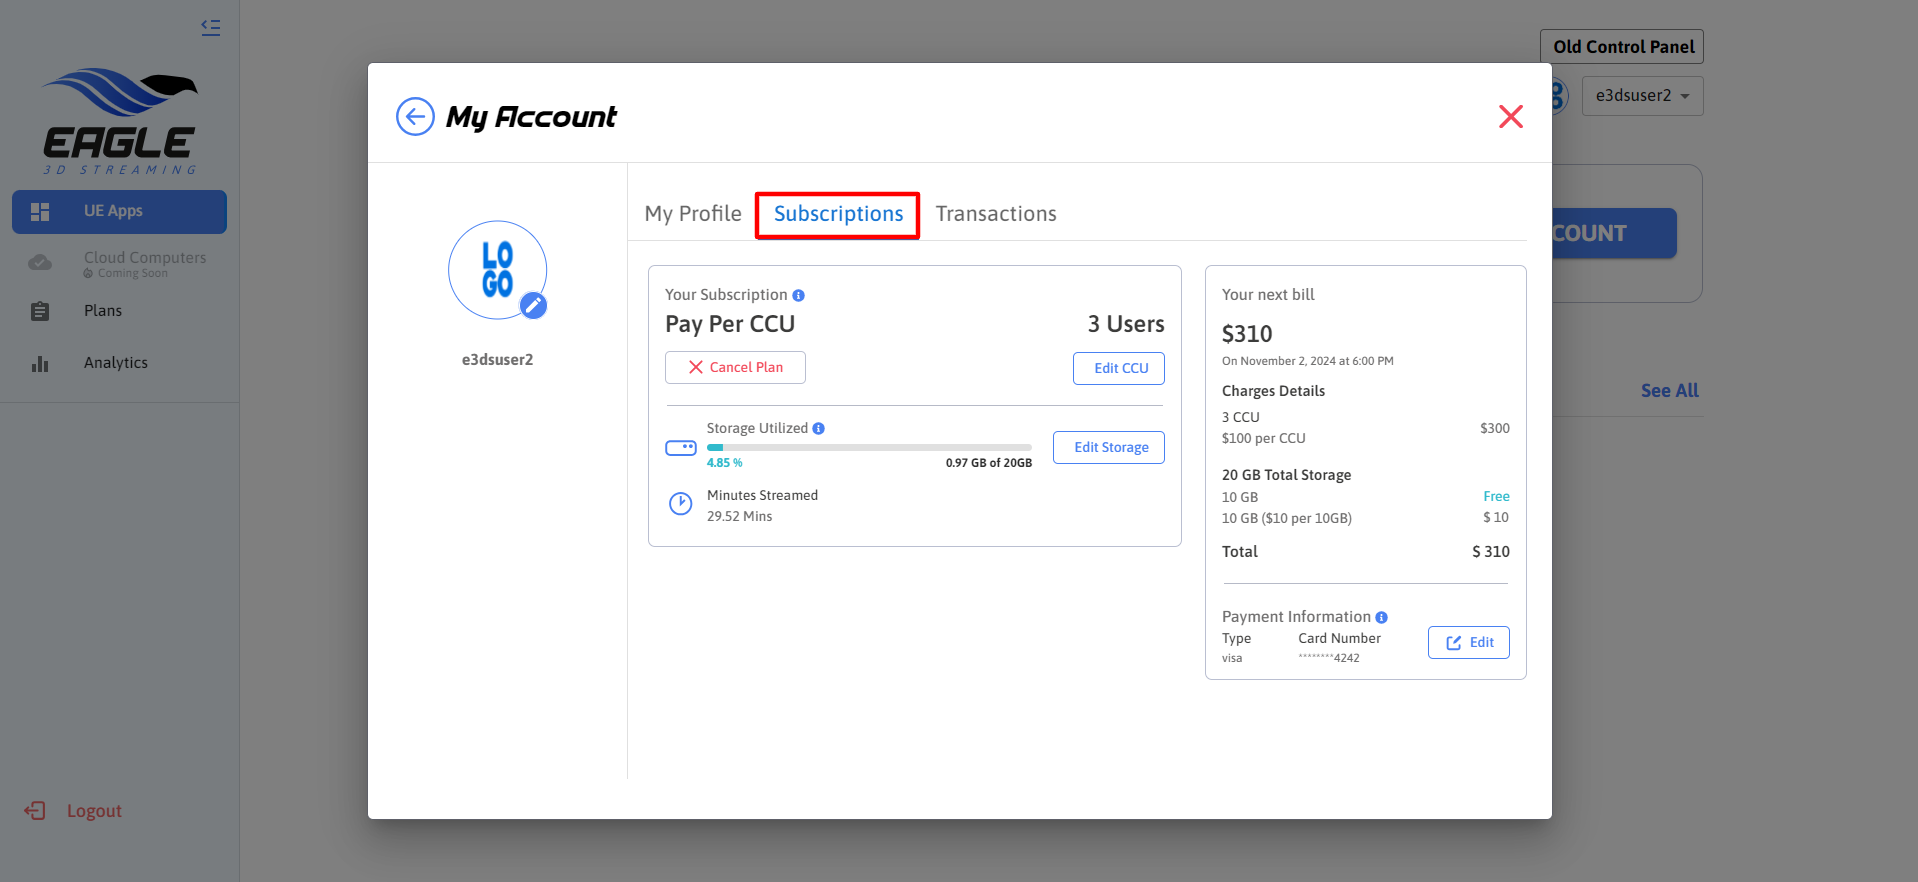Click the Plans clipboard icon in sidebar
This screenshot has width=1918, height=882.
pos(40,312)
